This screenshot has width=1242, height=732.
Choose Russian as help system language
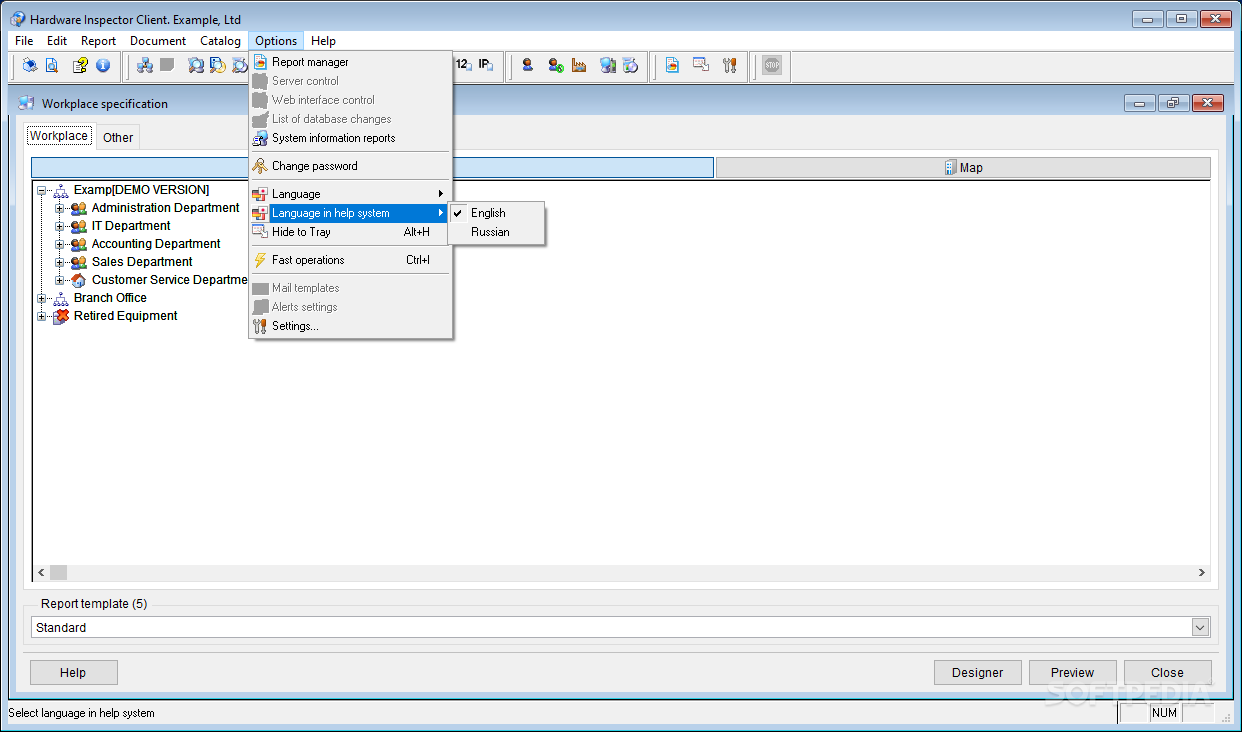496,232
